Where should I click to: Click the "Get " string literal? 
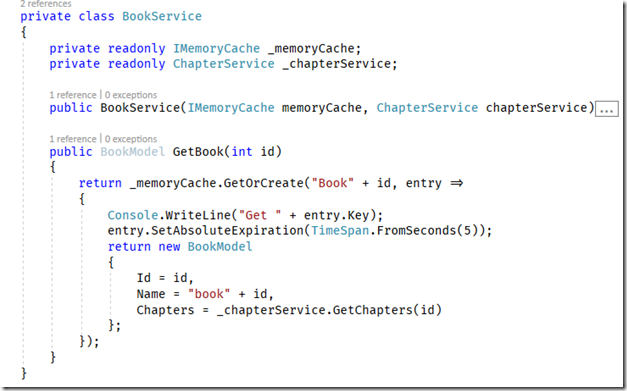[260, 215]
